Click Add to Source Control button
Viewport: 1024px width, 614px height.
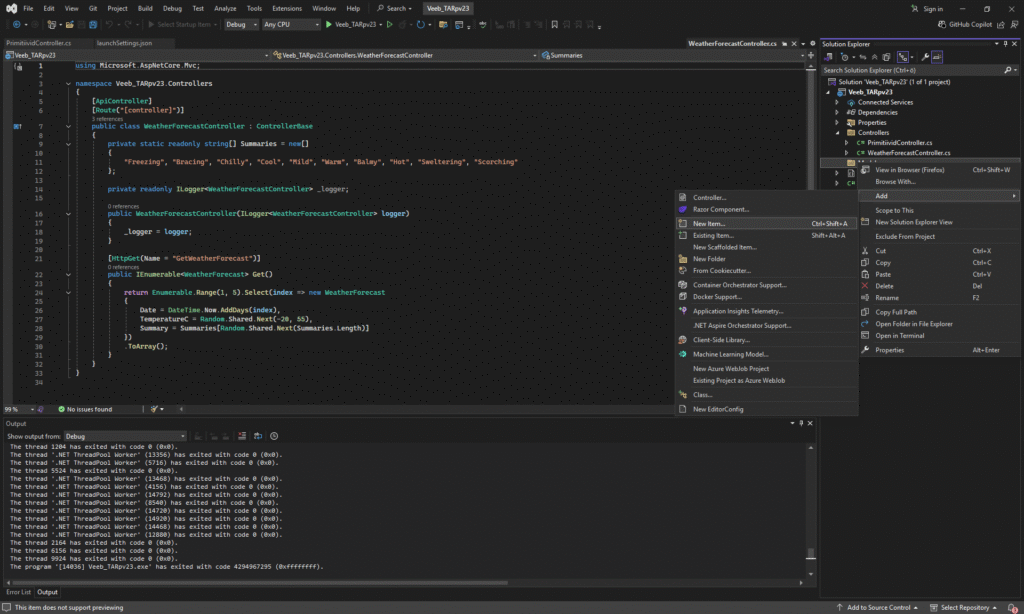tap(878, 607)
